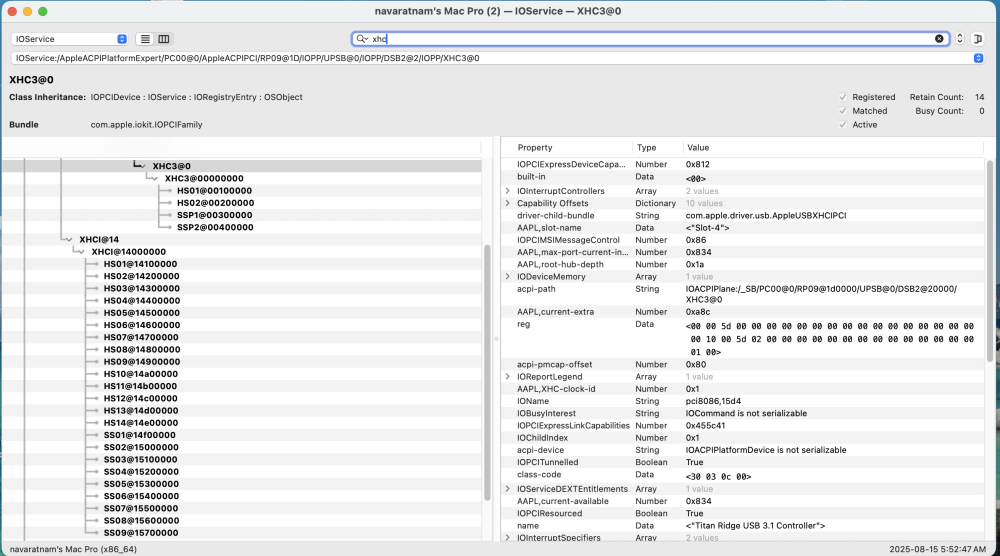Screen dimensions: 1000x556
Task: Select the class-code property row
Action: (x=743, y=475)
